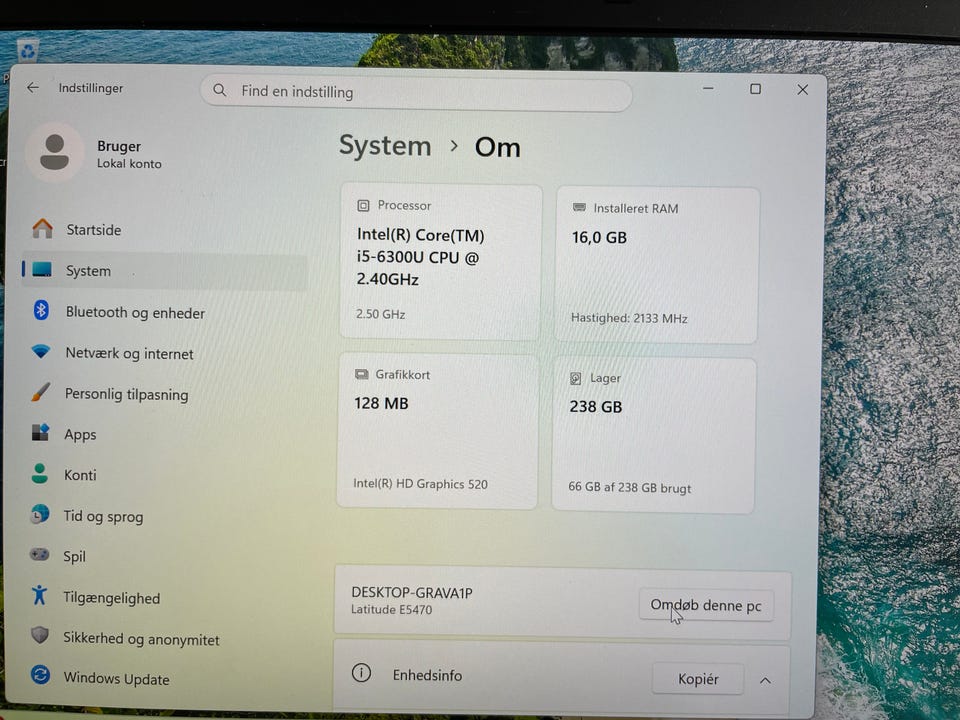Click the Recycle Bin desktop icon
This screenshot has width=960, height=720.
click(27, 51)
